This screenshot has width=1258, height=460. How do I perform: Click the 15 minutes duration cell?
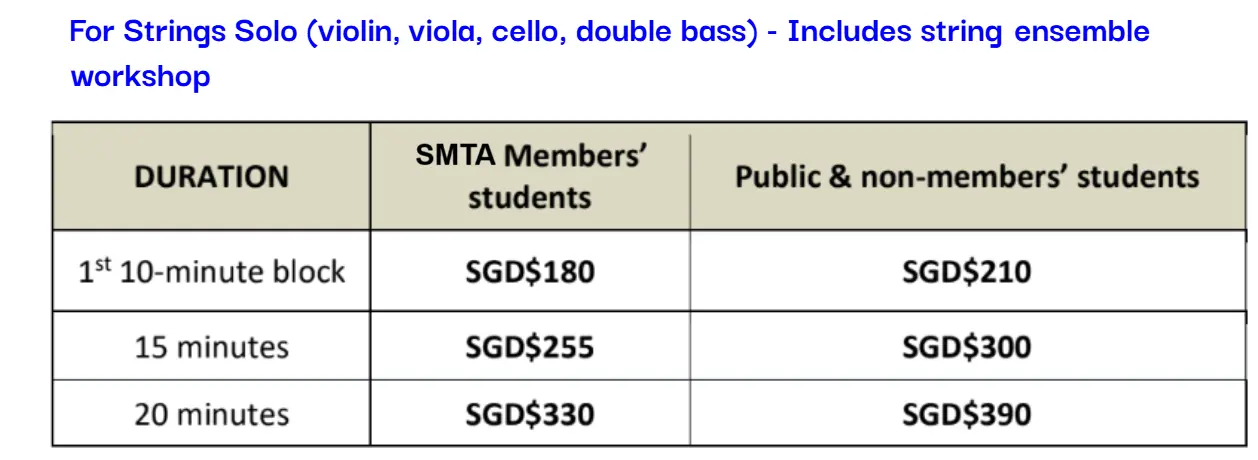[x=211, y=347]
